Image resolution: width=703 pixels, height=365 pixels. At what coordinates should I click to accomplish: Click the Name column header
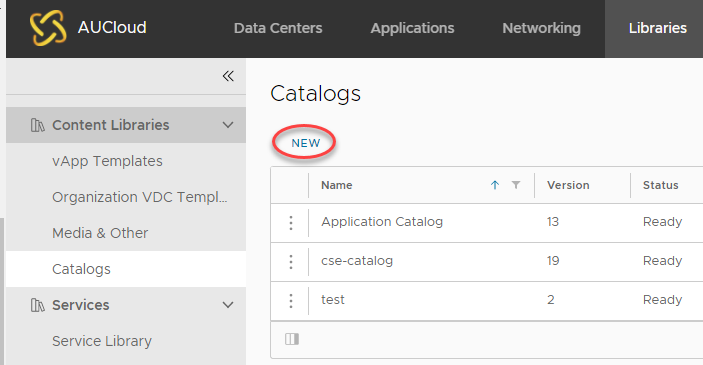click(x=337, y=185)
